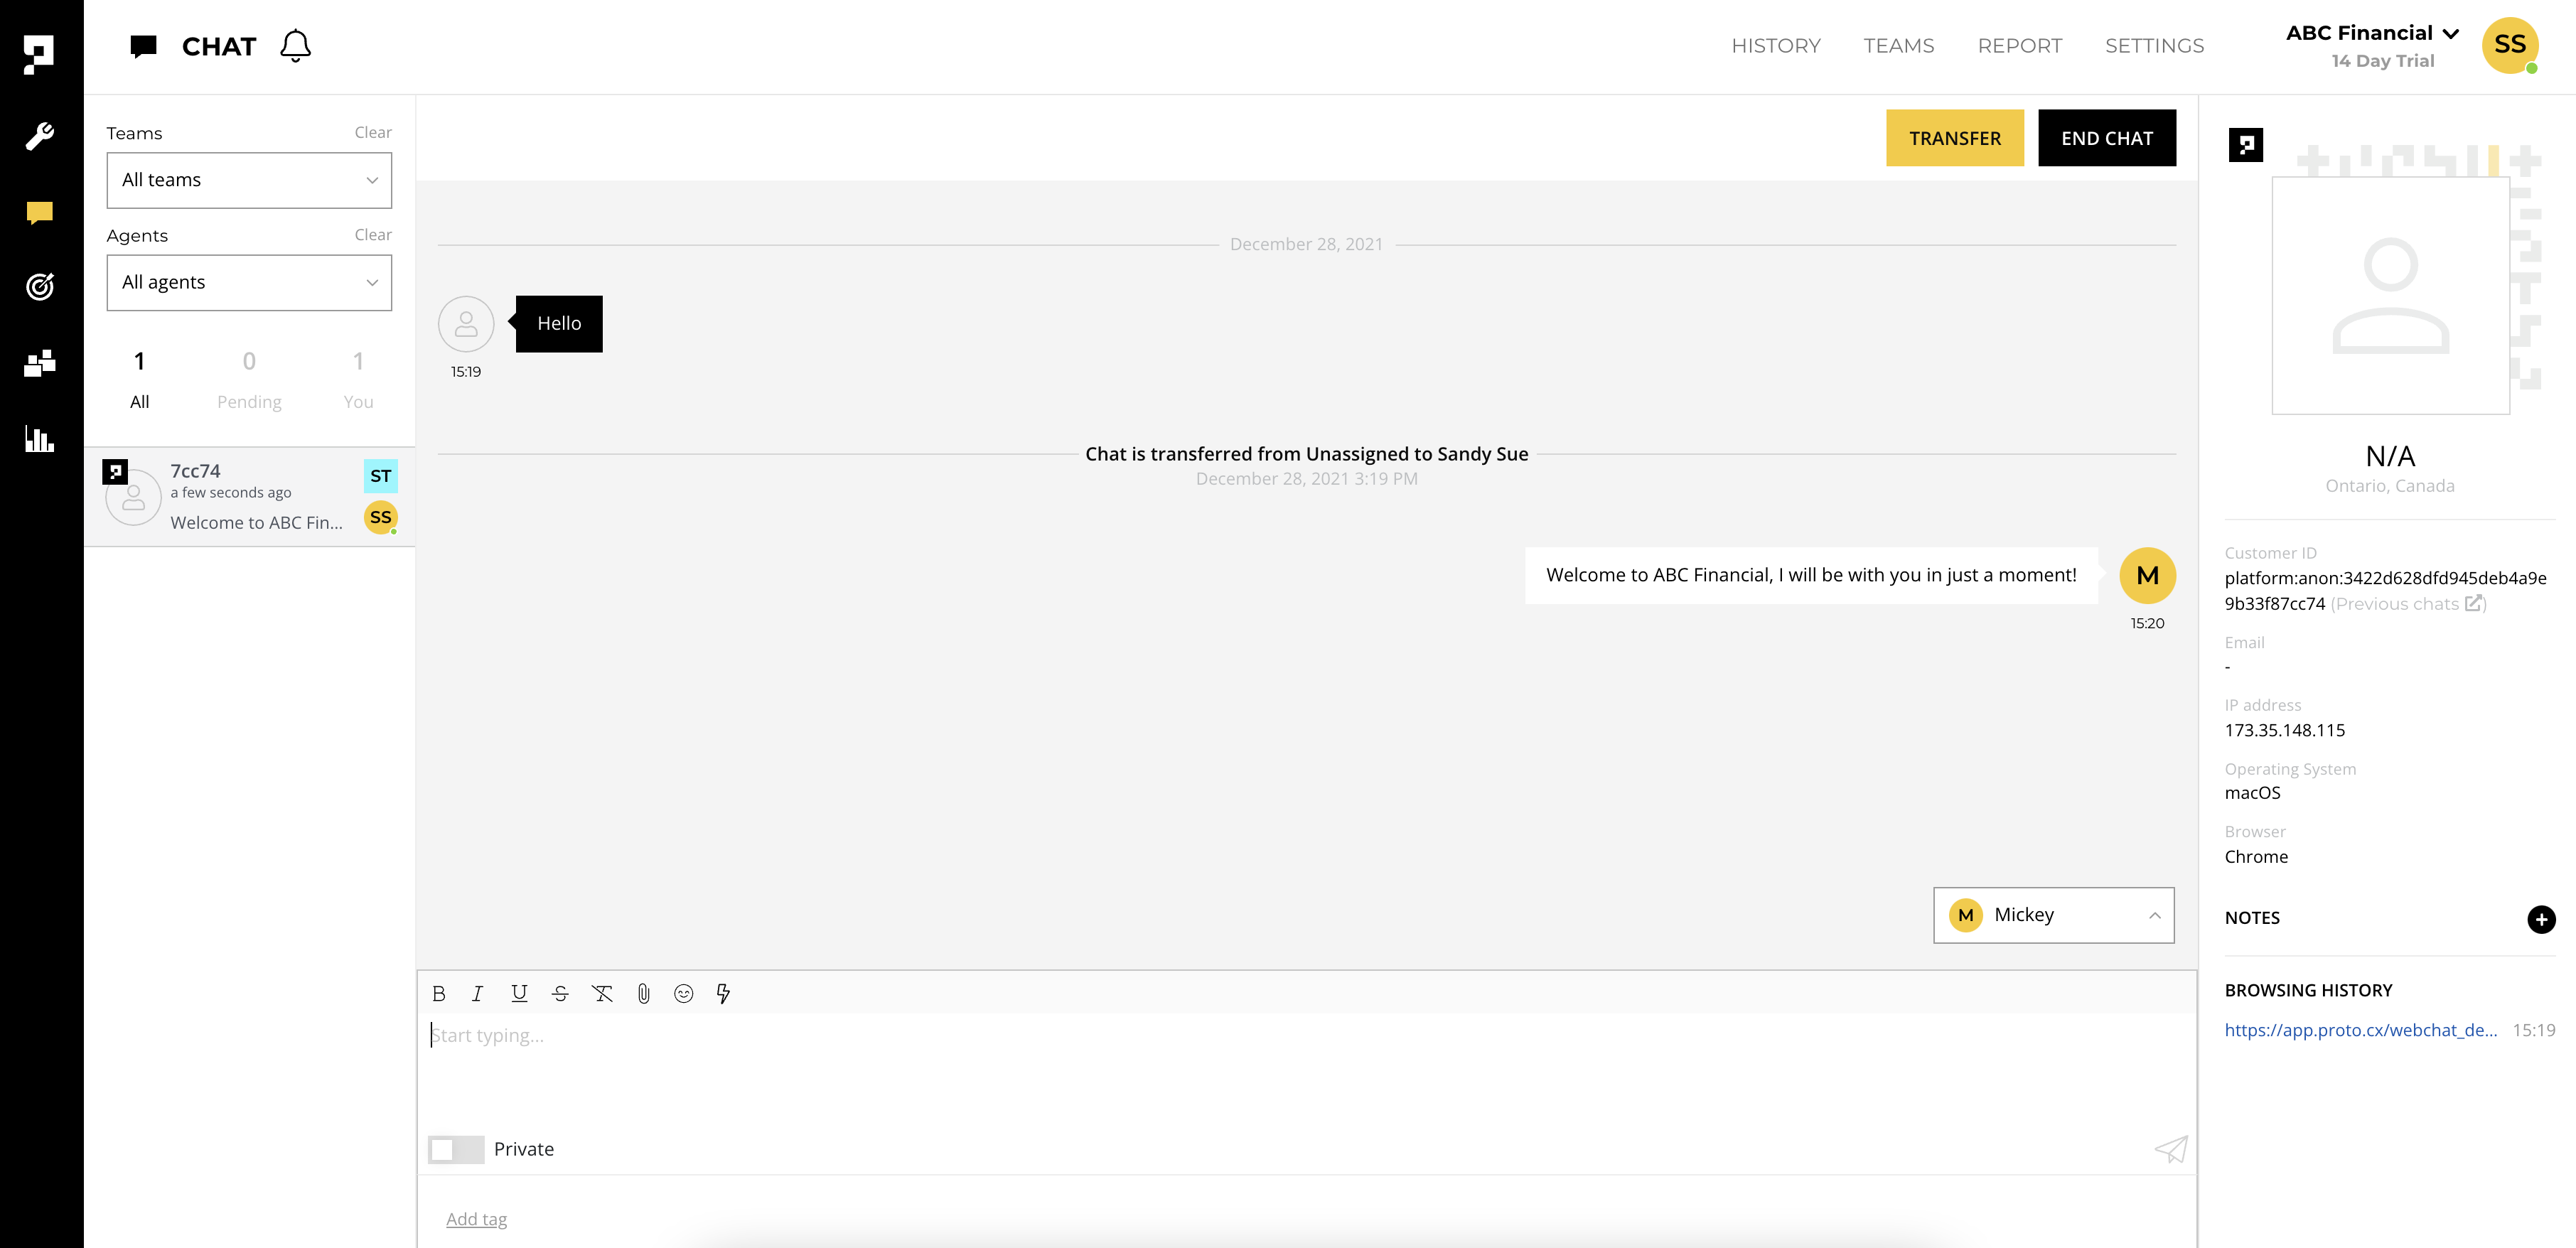2576x1248 pixels.
Task: Open previous chats external link icon
Action: [x=2473, y=603]
